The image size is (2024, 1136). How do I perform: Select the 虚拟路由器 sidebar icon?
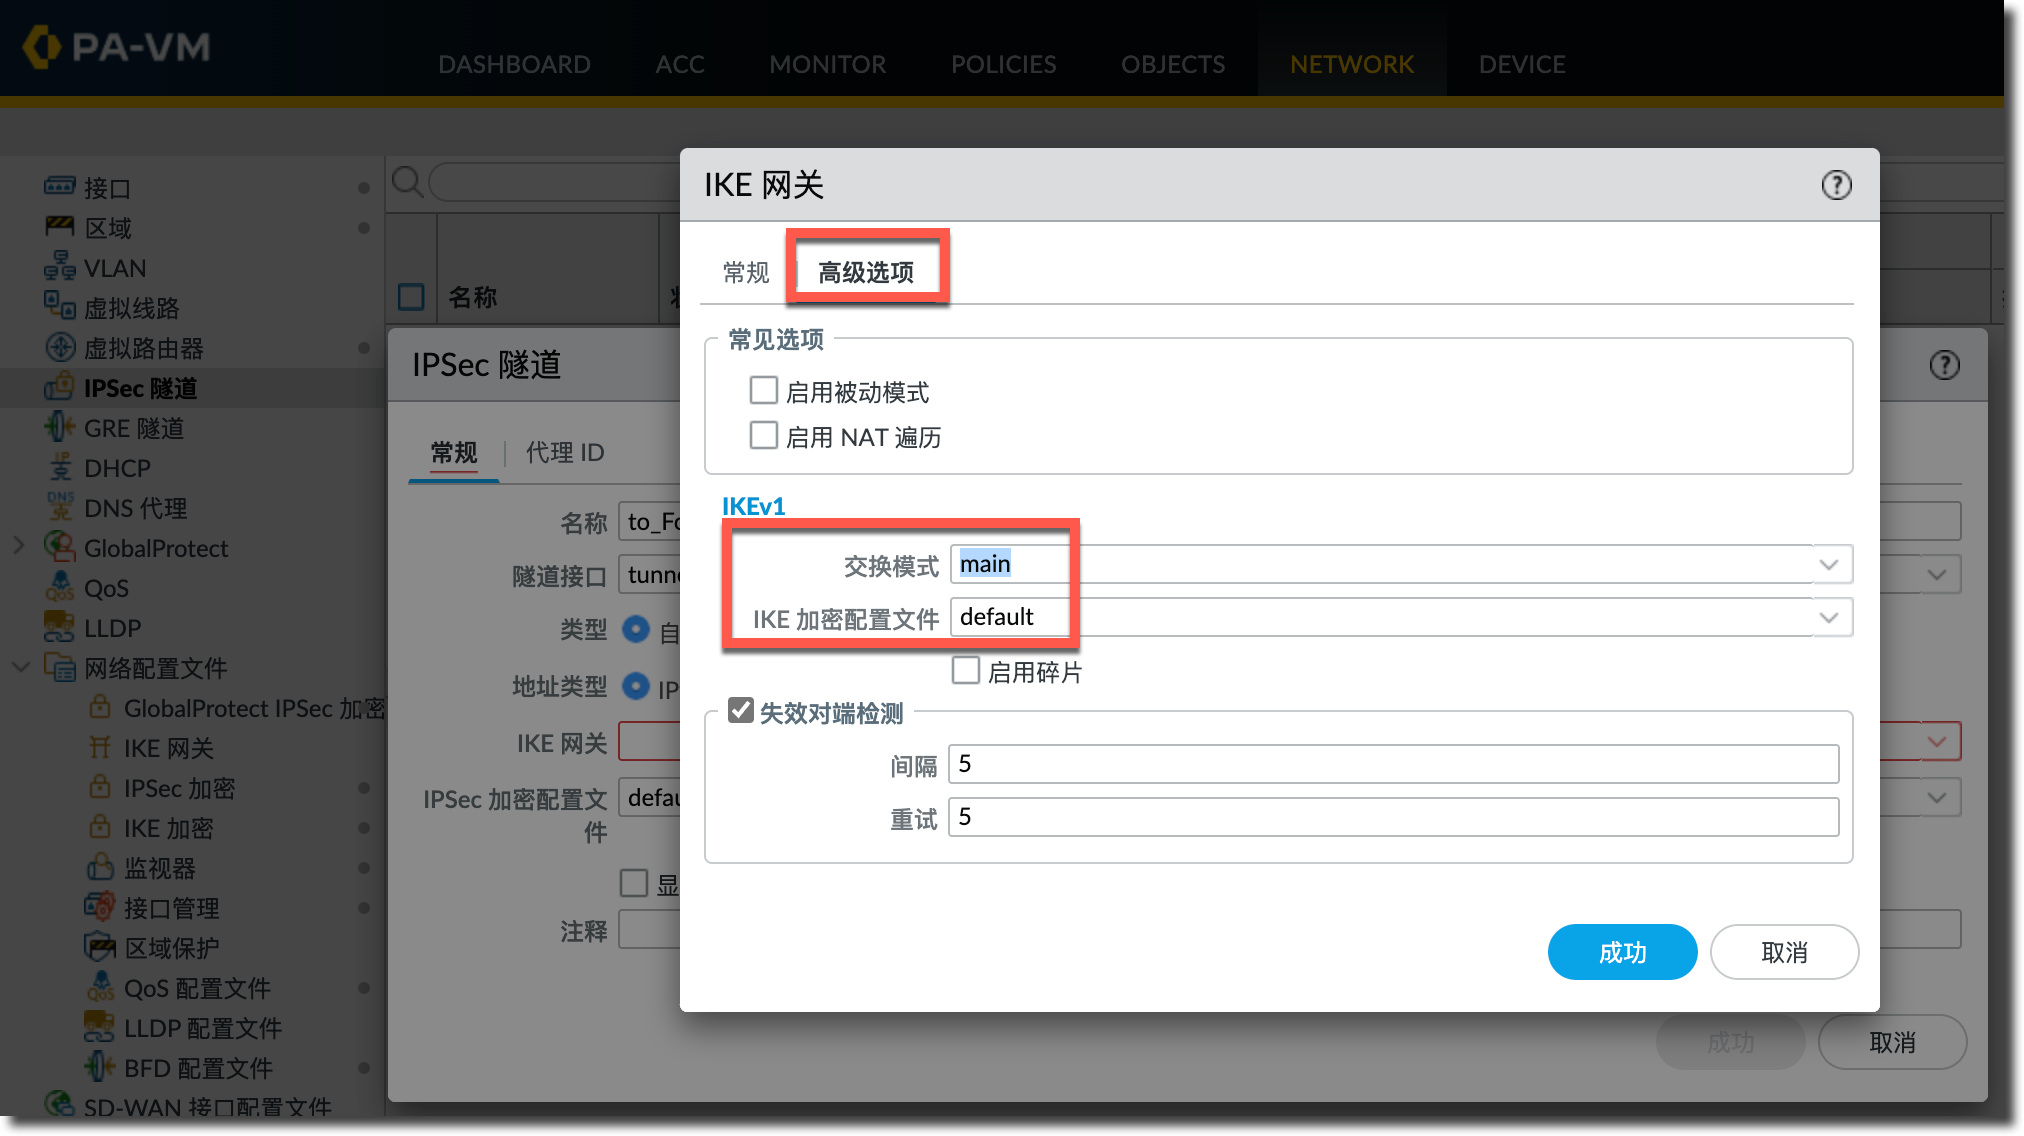[x=60, y=347]
